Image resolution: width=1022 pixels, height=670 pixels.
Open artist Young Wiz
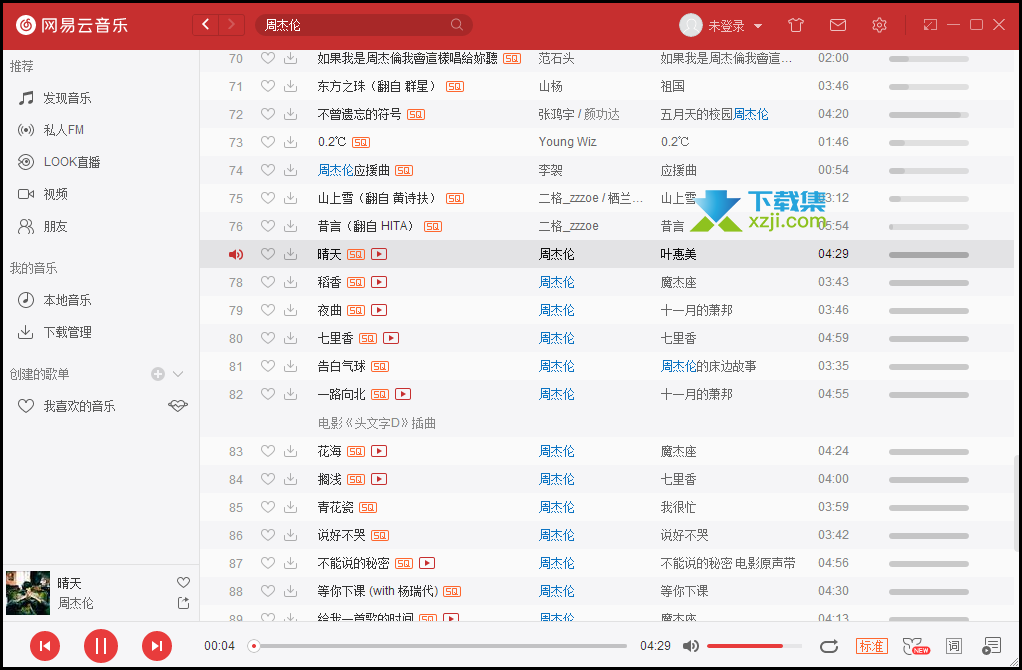[567, 141]
